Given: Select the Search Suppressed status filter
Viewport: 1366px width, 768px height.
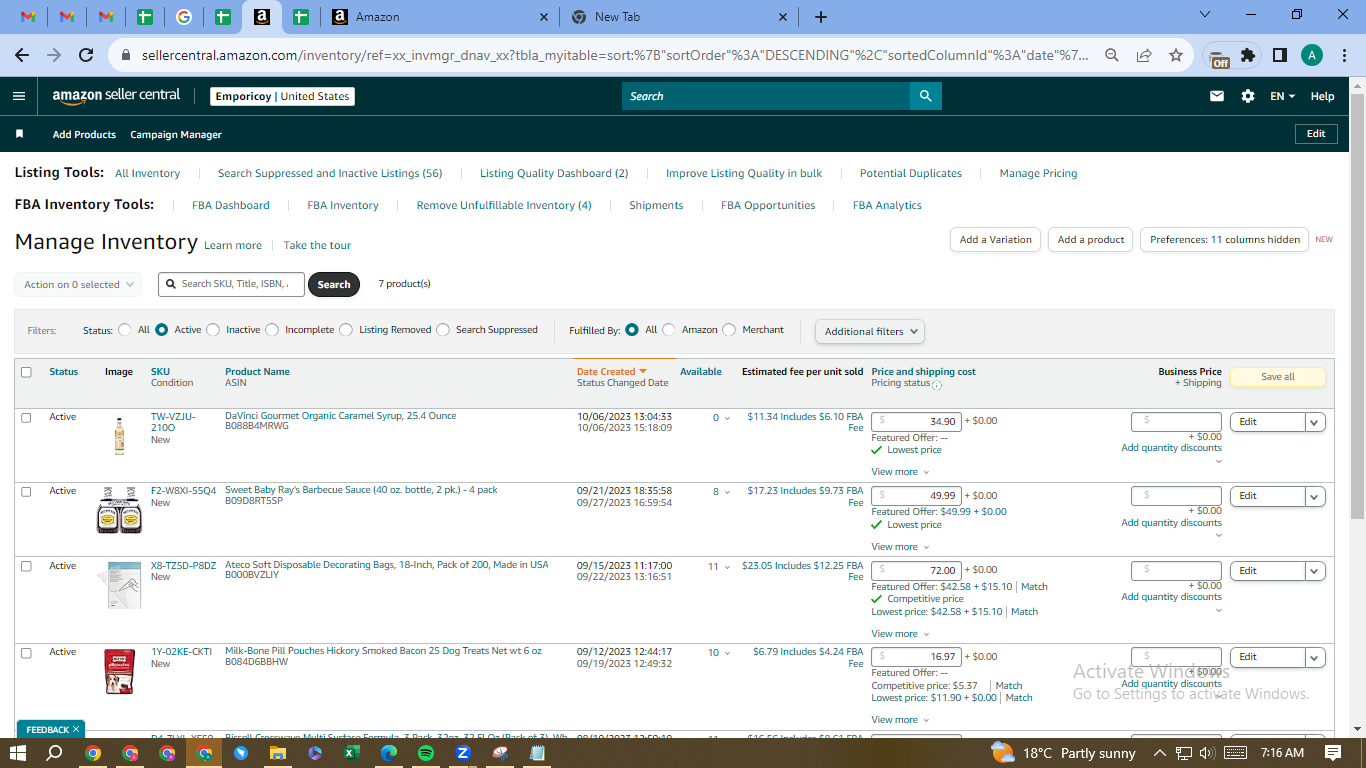Looking at the screenshot, I should click(443, 330).
